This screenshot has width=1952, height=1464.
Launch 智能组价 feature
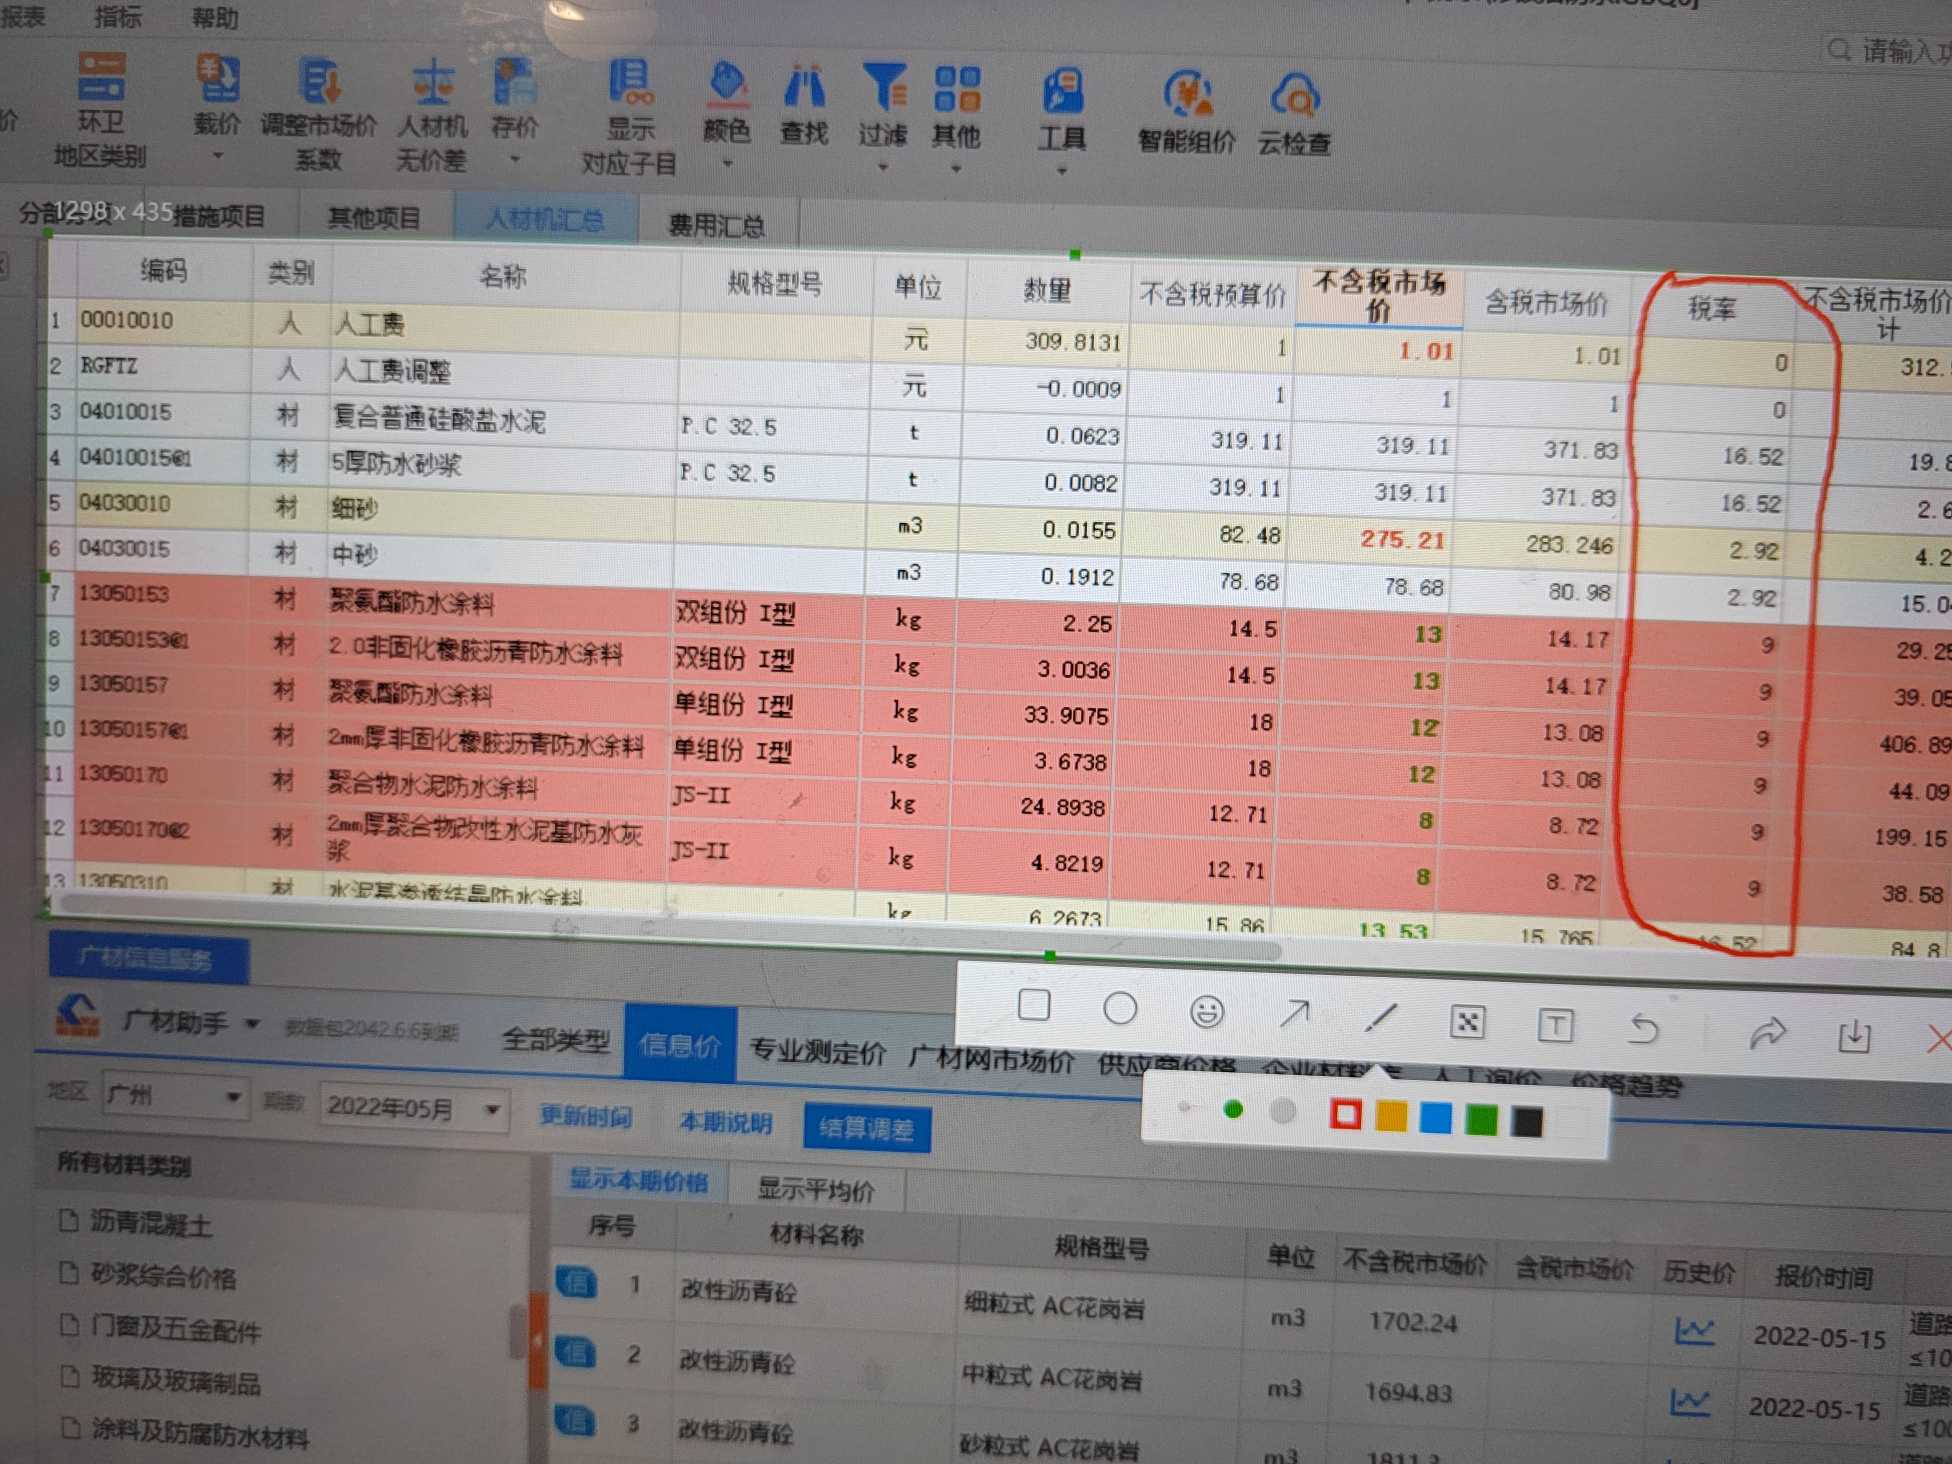(1187, 95)
